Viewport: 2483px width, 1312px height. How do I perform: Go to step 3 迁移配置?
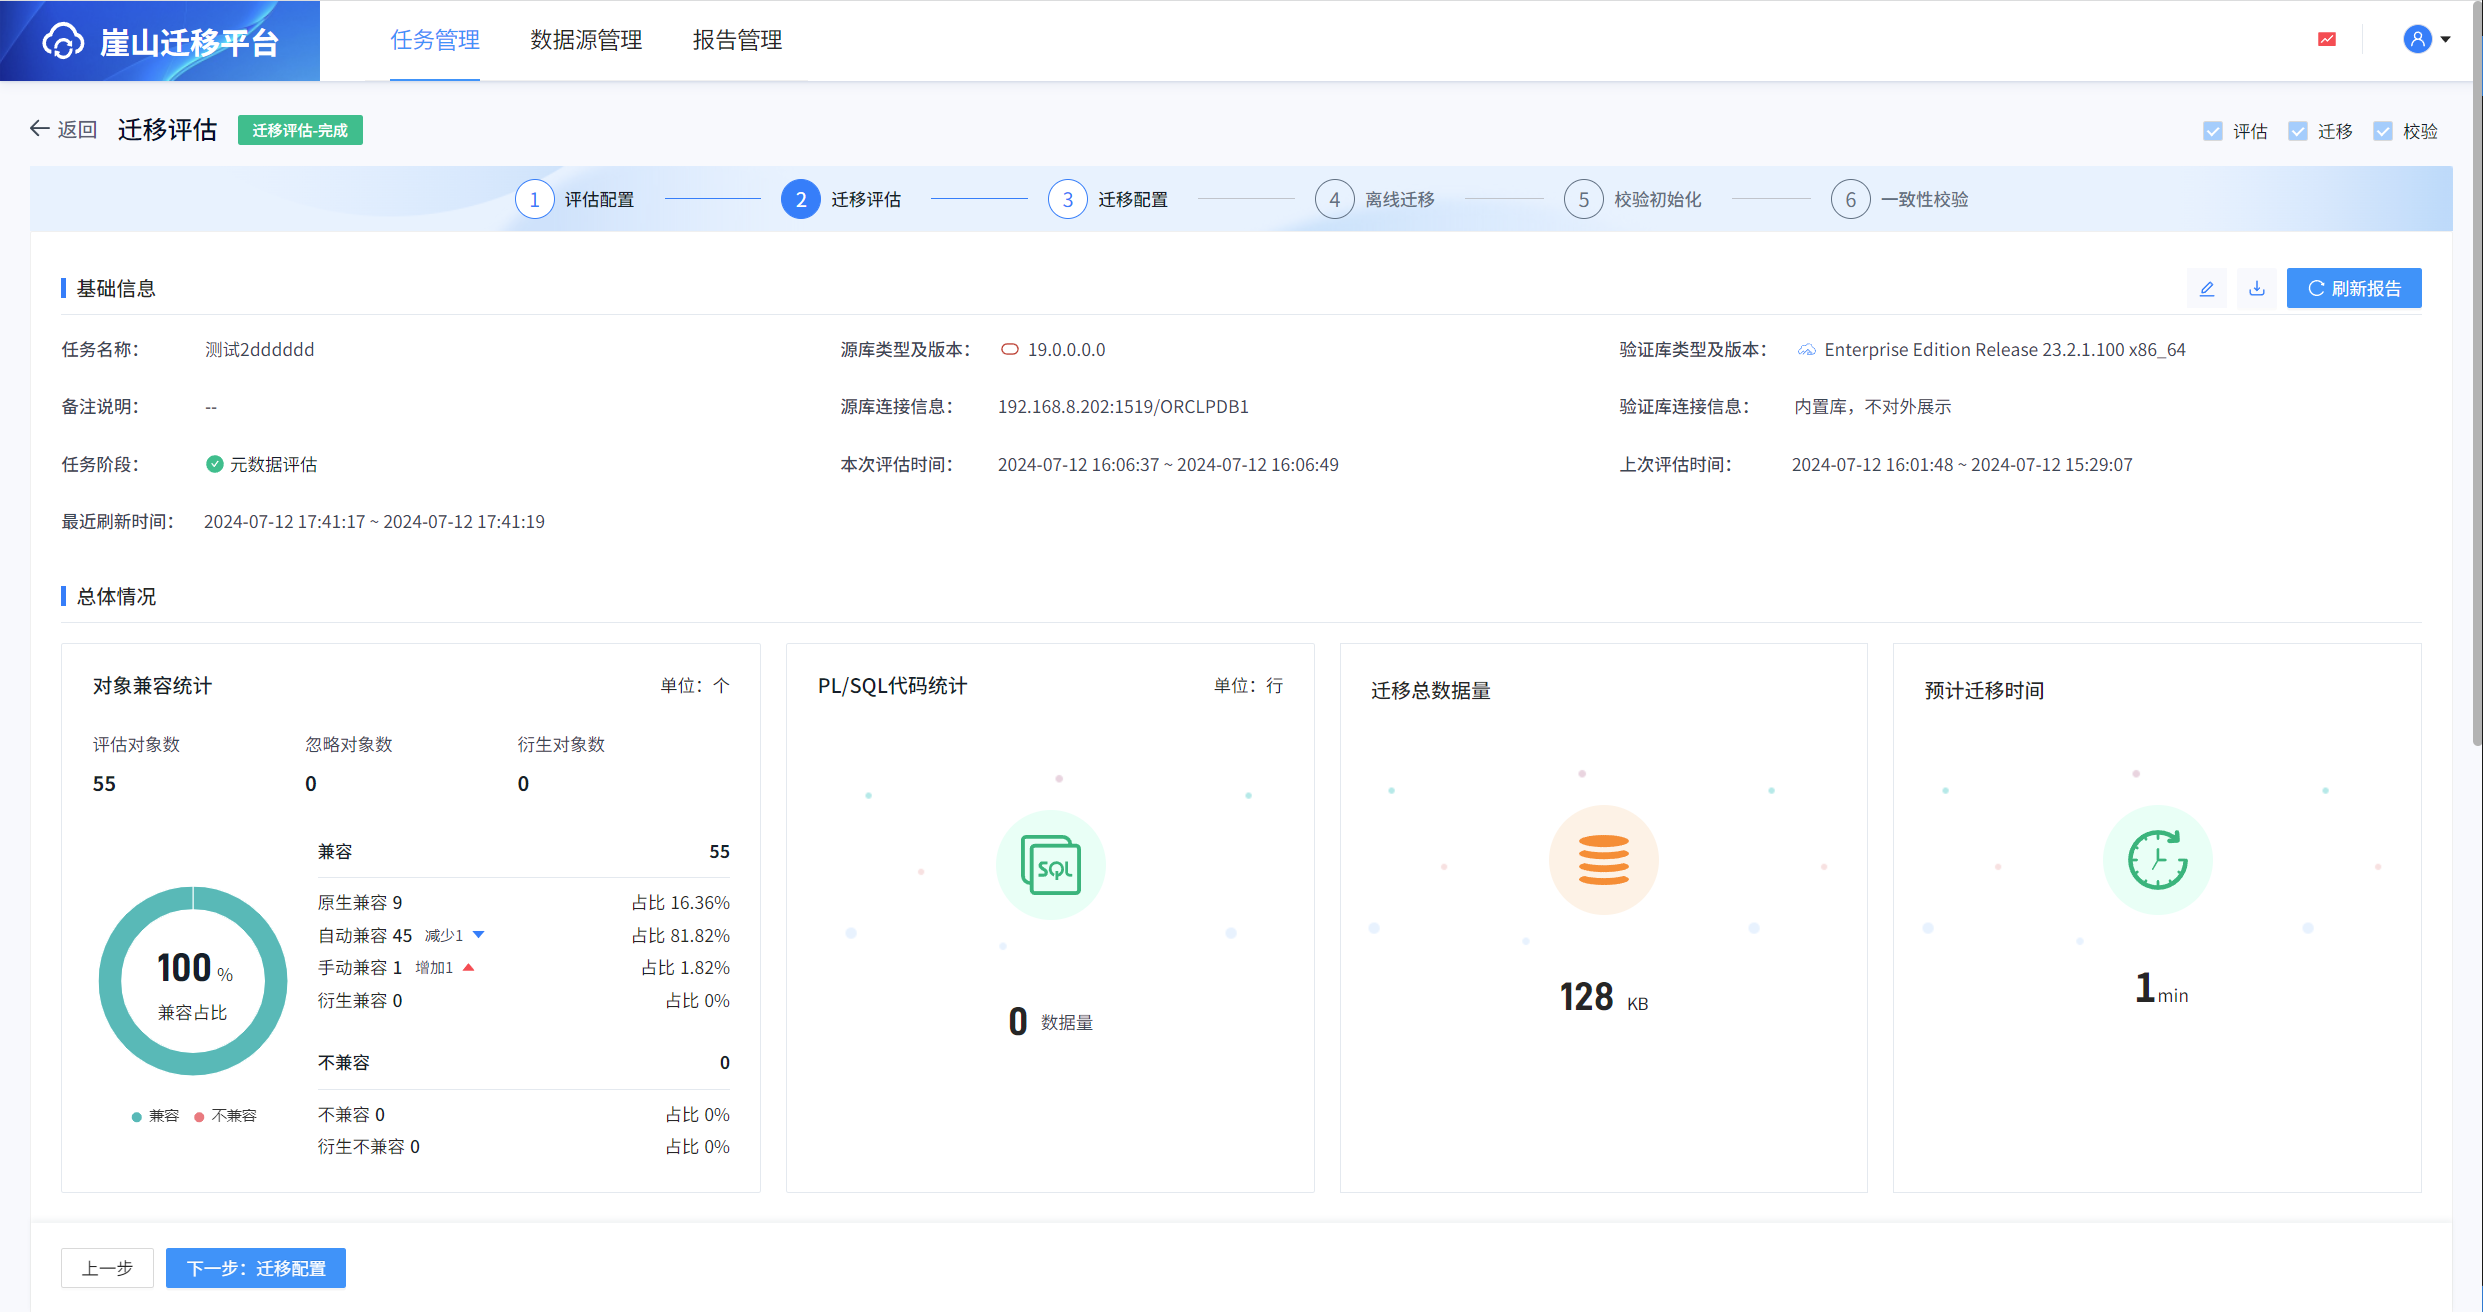(x=1068, y=200)
